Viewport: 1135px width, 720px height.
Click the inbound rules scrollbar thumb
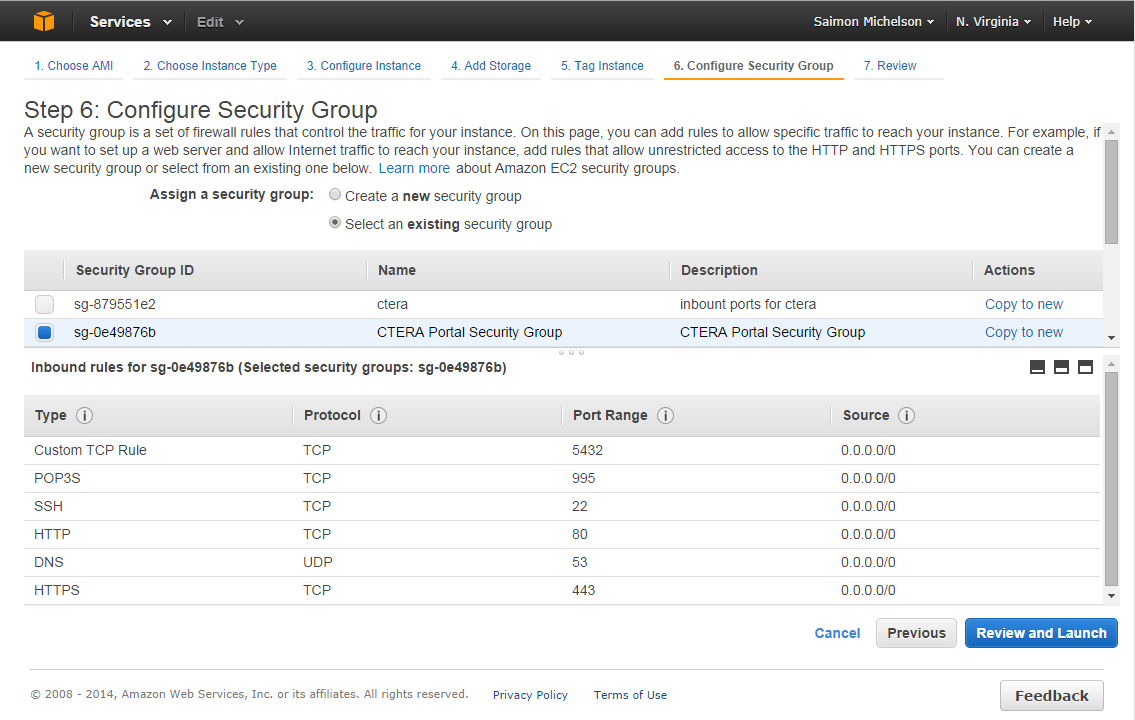(x=1111, y=478)
